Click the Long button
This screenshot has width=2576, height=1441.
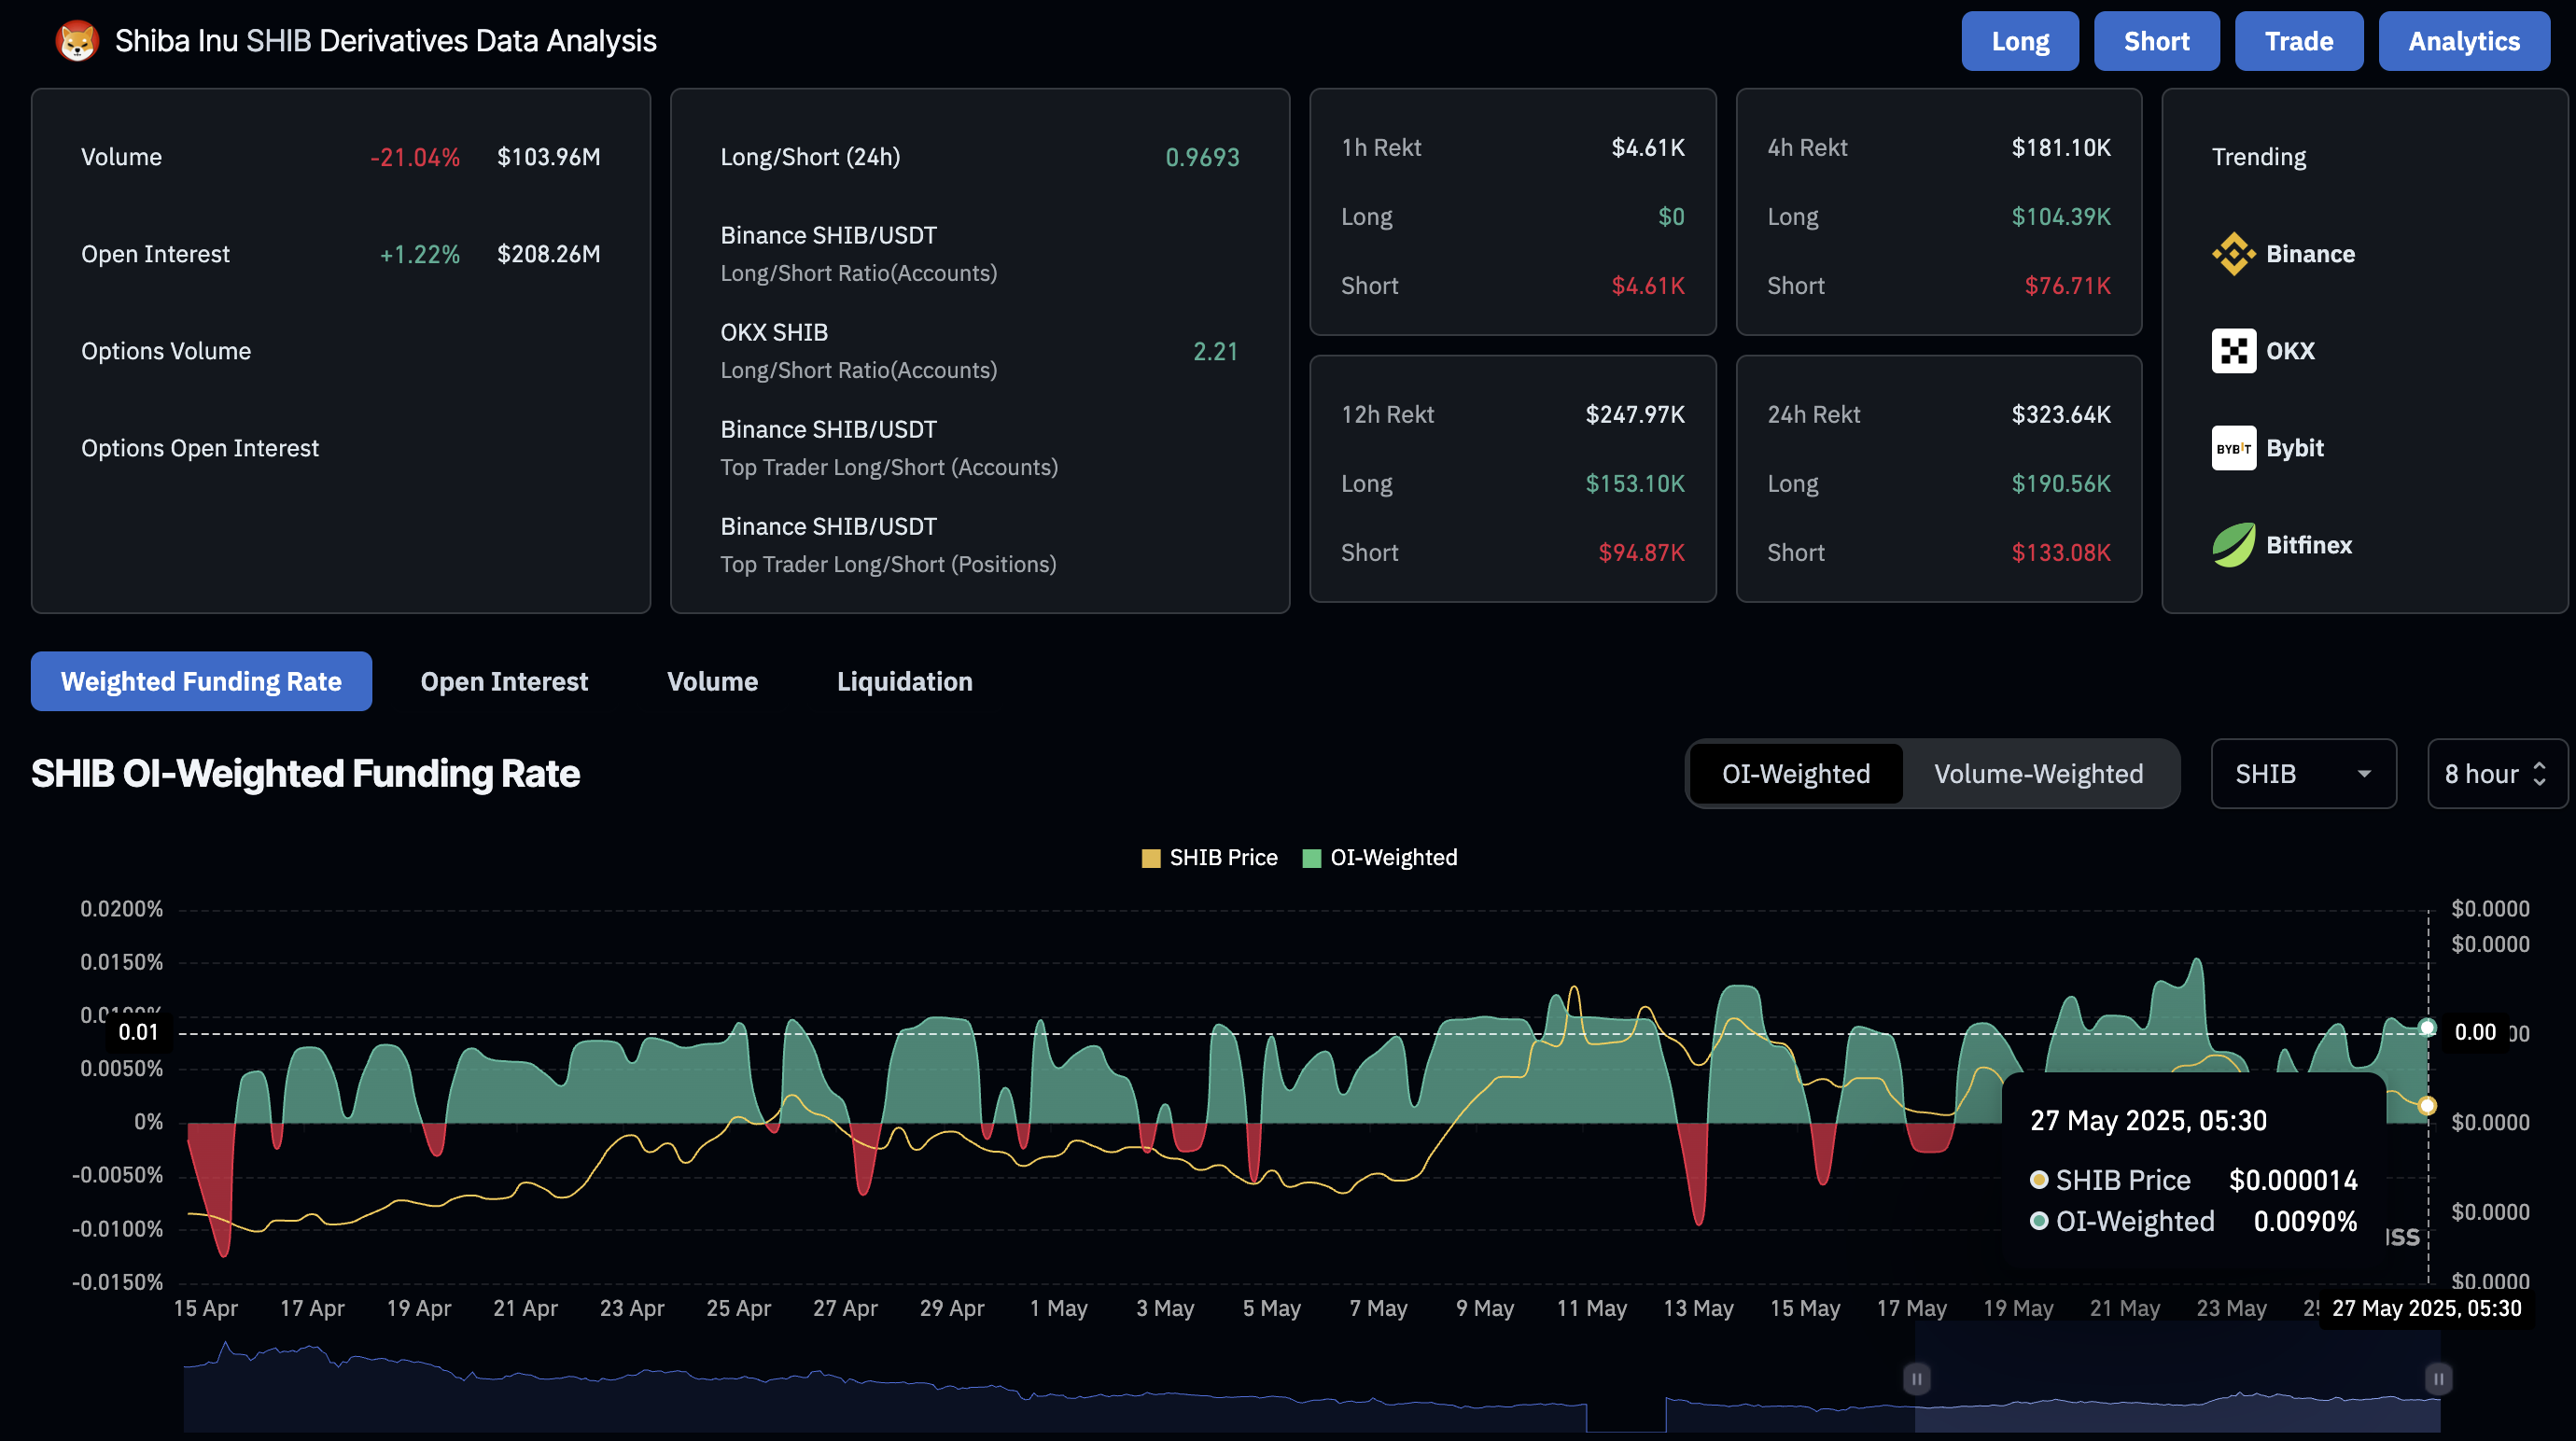2019,42
